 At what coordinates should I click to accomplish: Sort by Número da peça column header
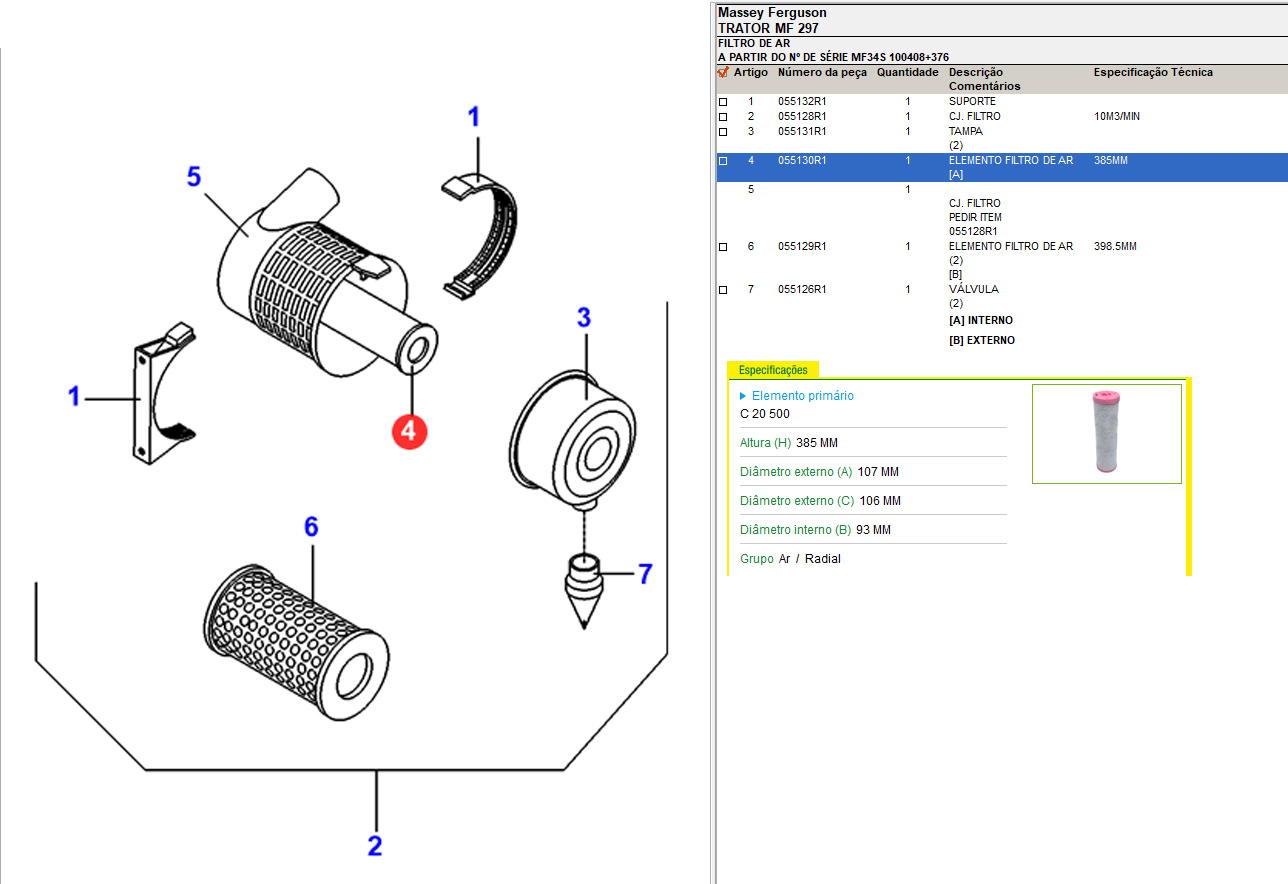[822, 73]
